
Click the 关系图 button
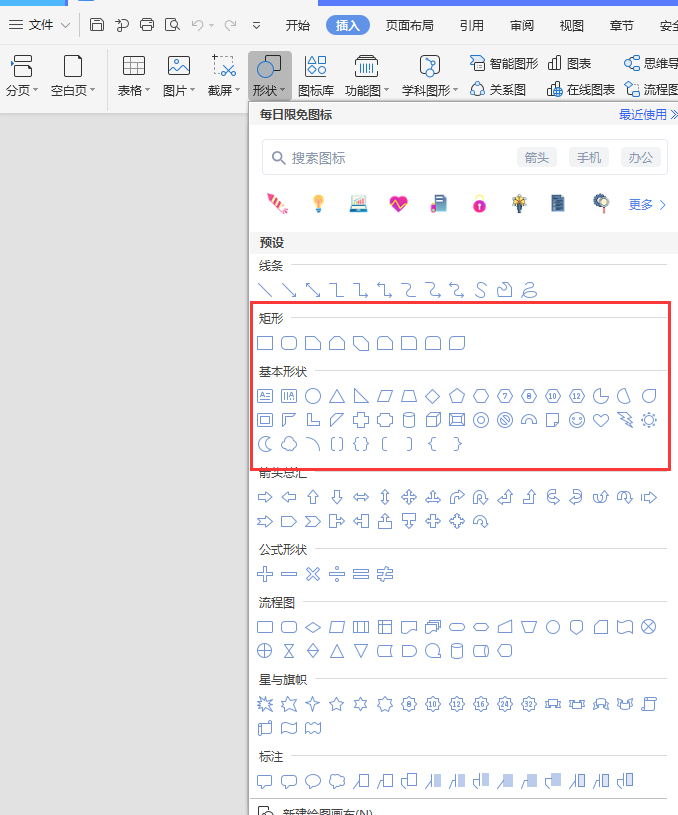(497, 90)
